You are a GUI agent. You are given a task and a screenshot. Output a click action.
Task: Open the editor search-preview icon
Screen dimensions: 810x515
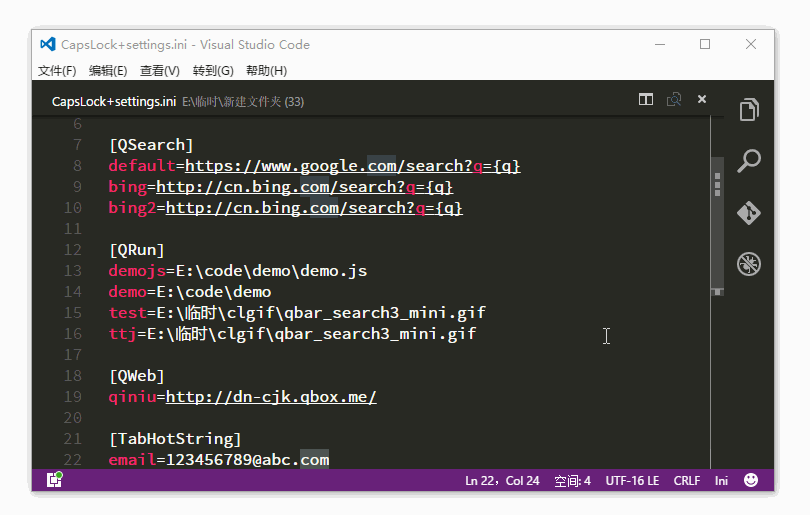coord(674,99)
